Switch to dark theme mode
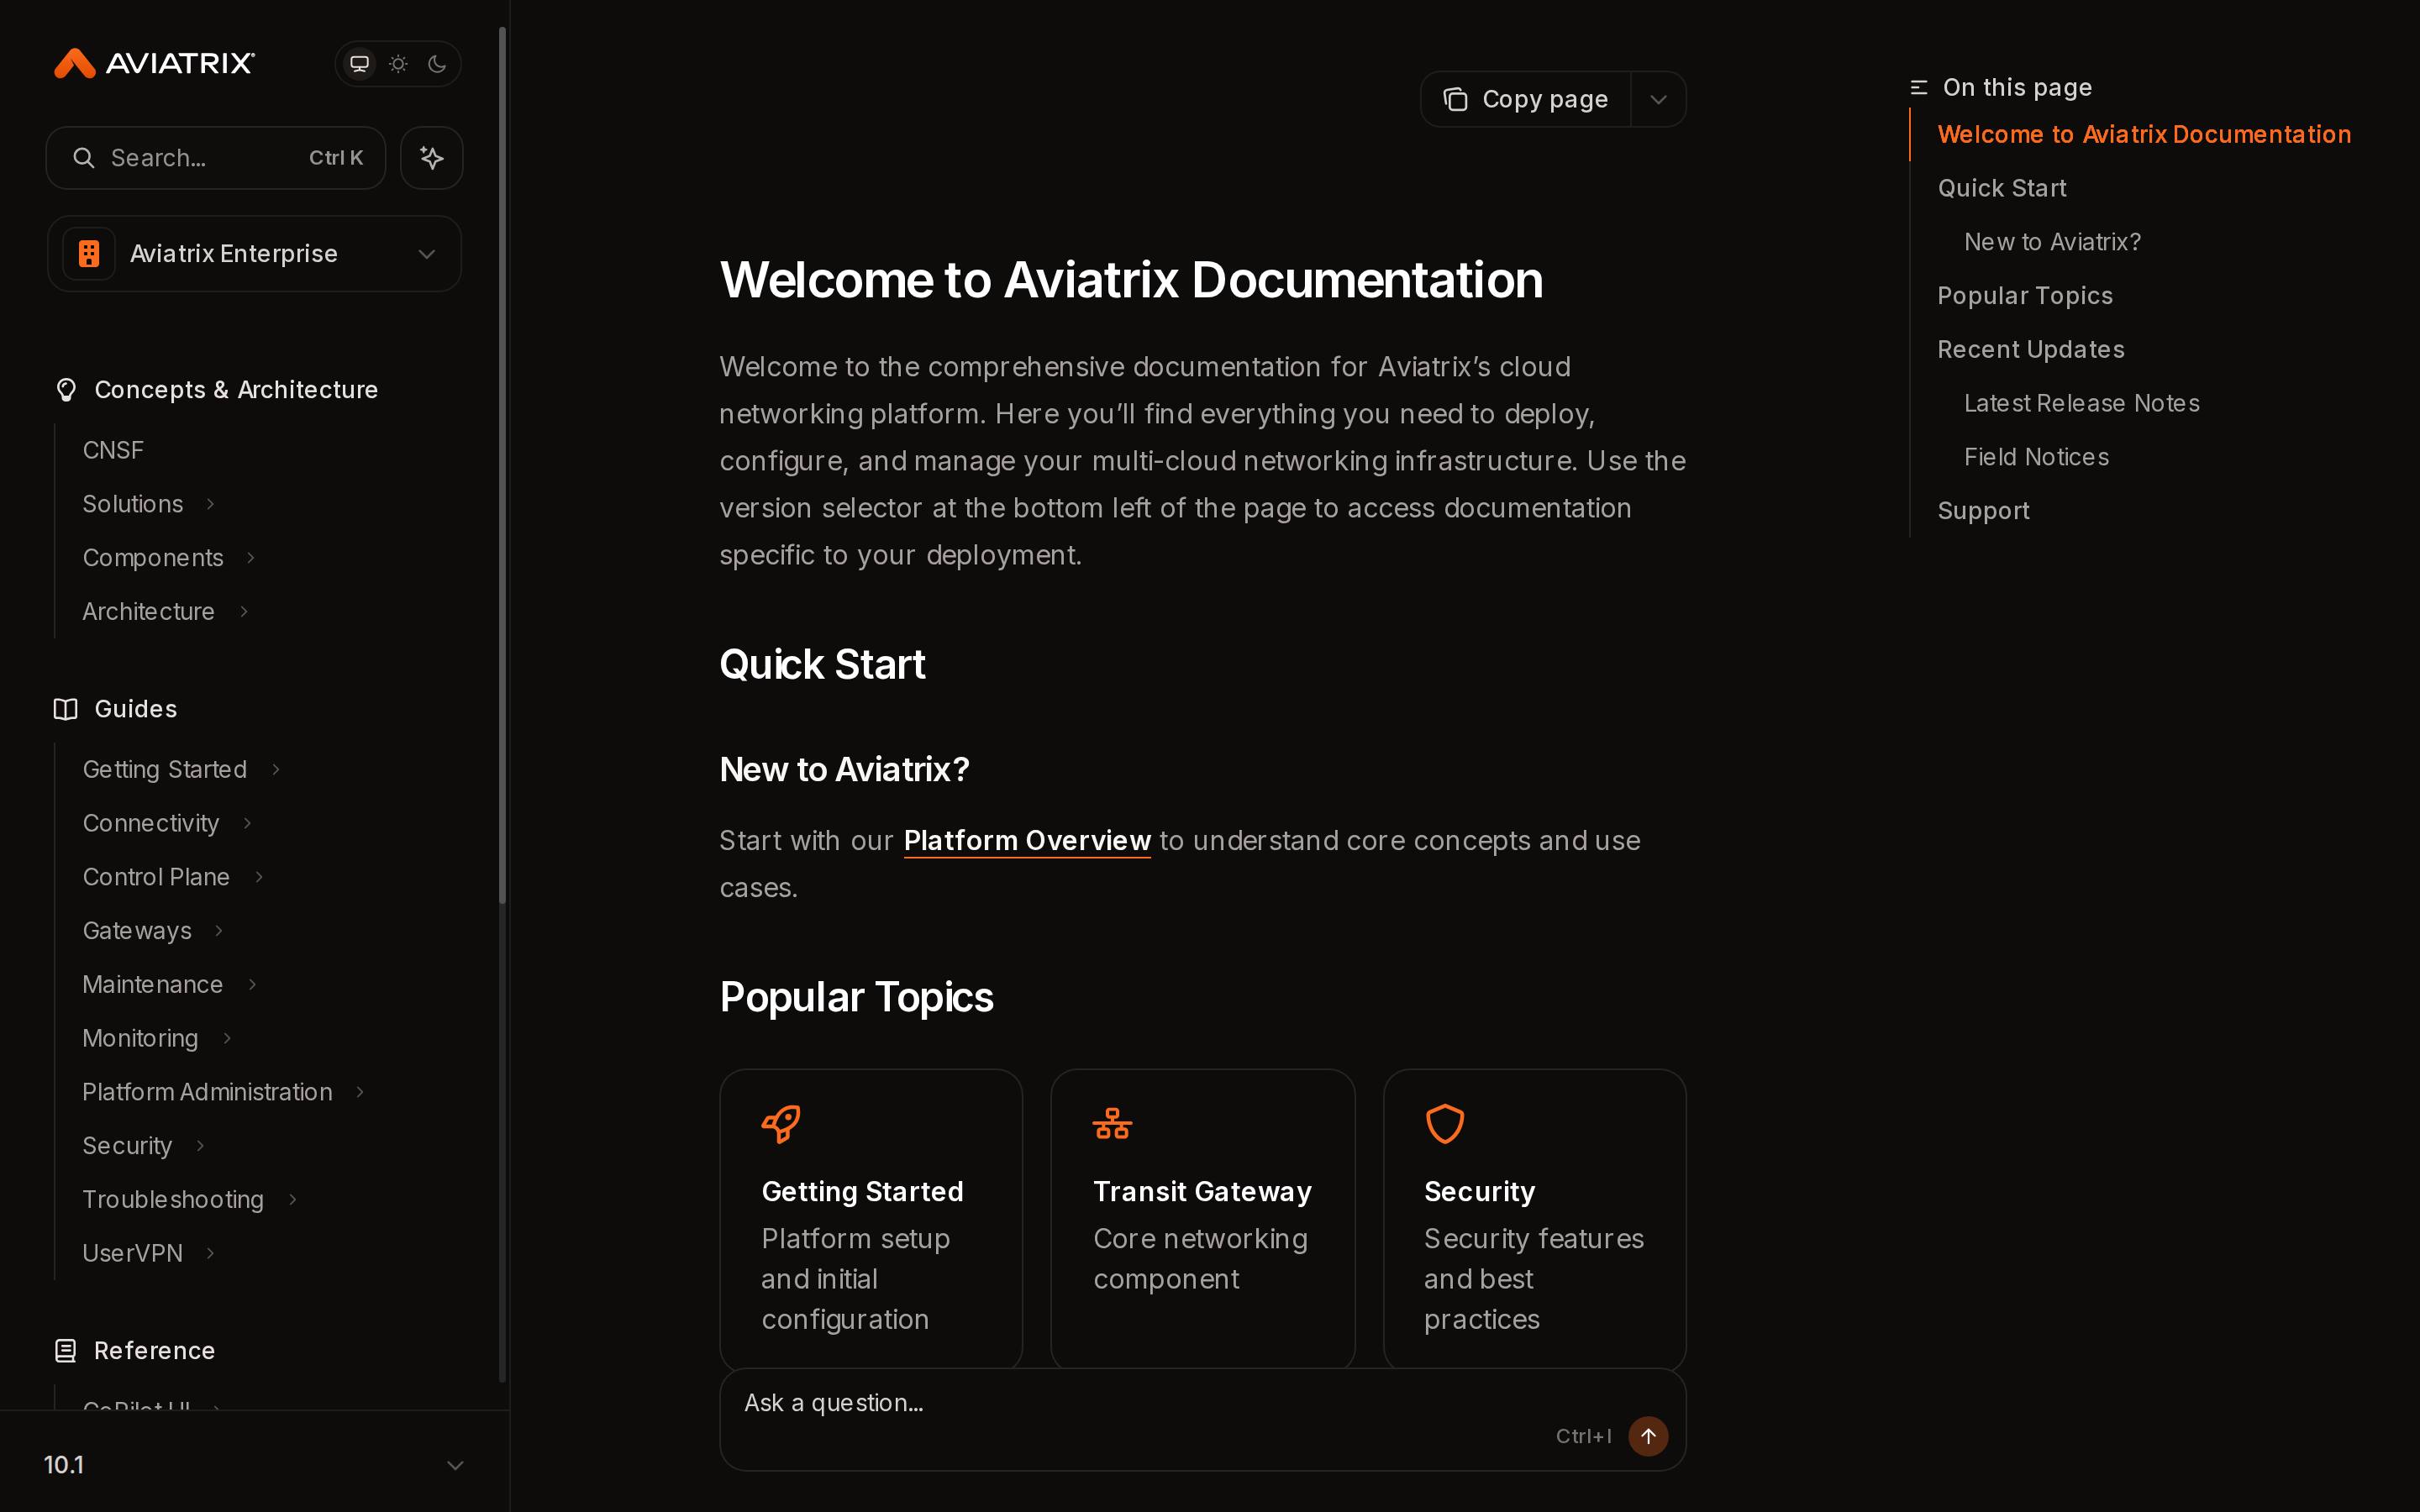 437,64
